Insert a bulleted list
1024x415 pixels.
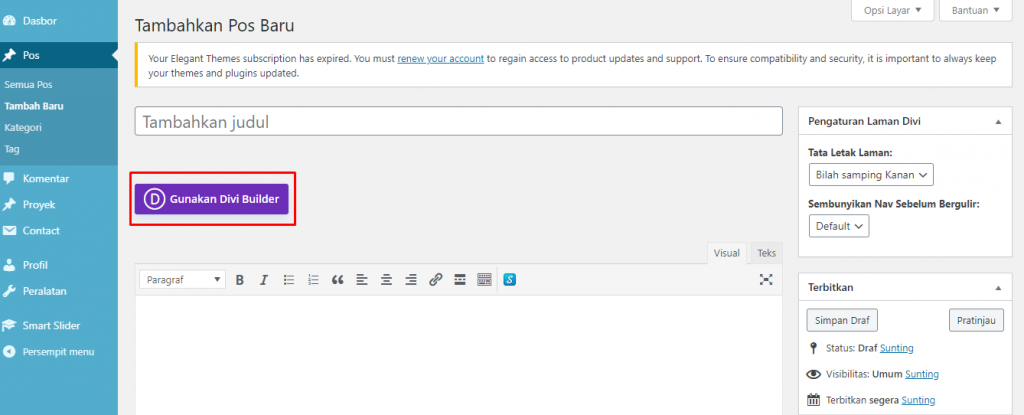[289, 280]
